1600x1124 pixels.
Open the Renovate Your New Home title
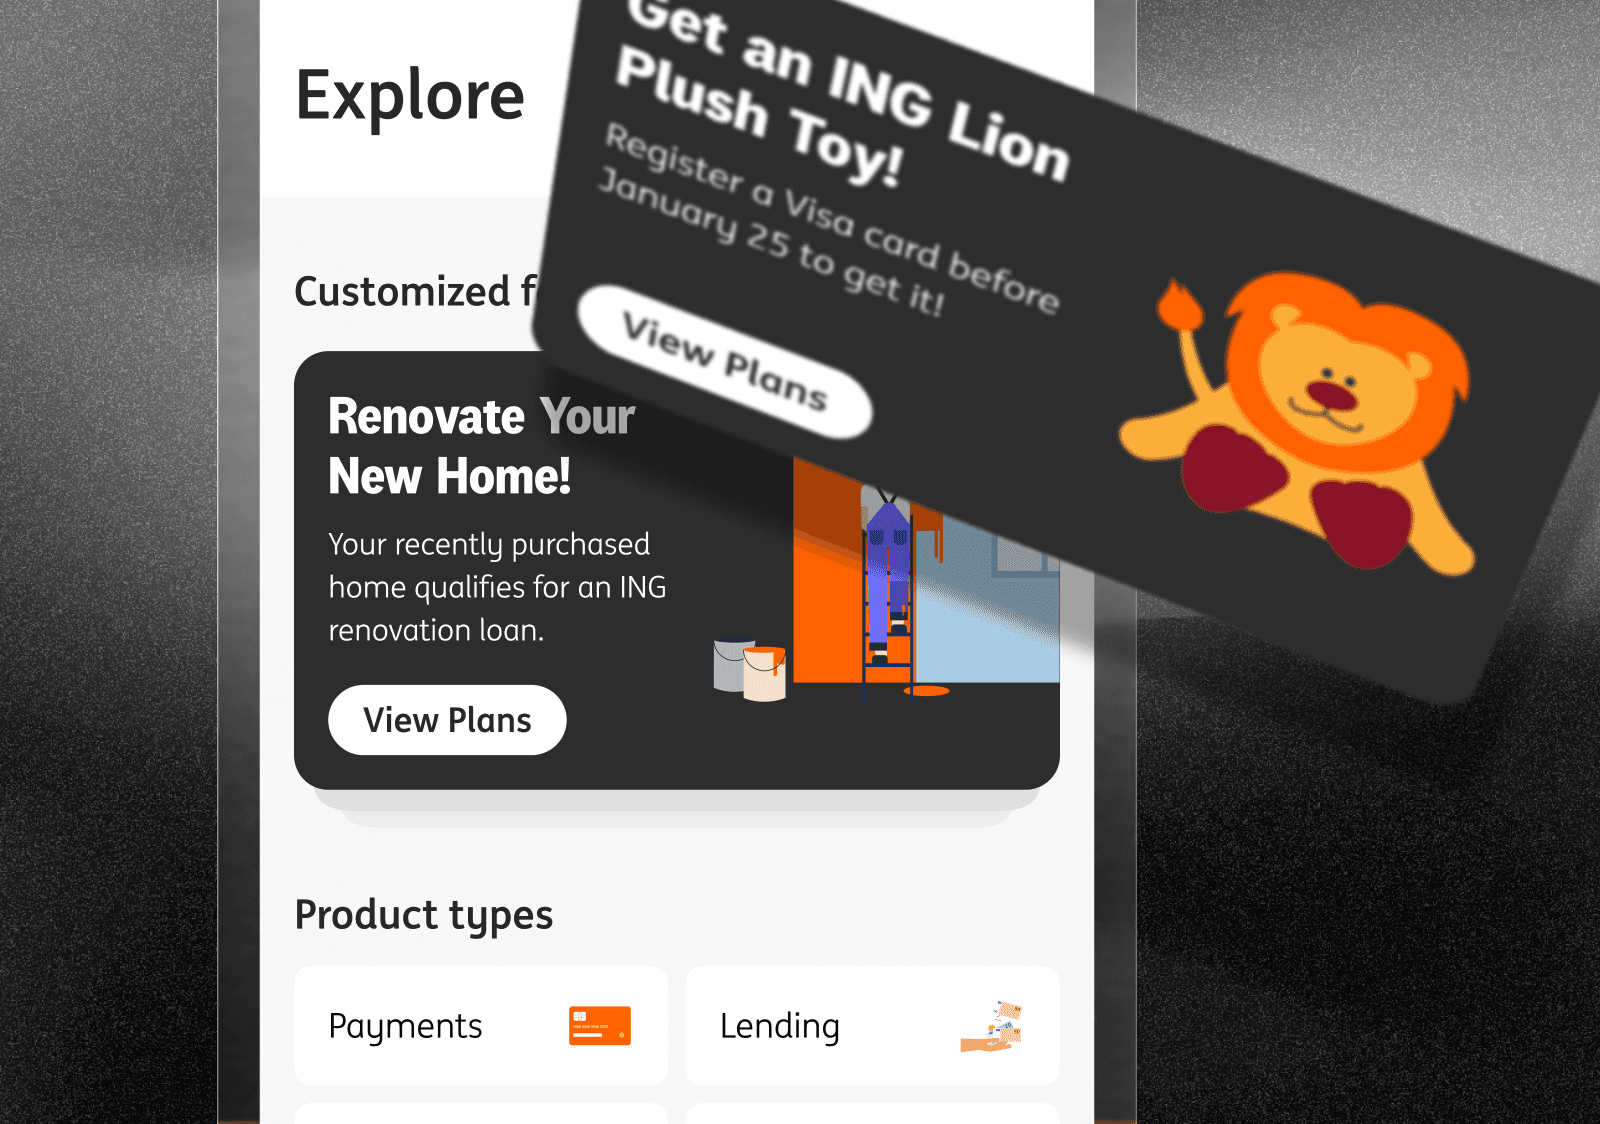click(x=482, y=446)
